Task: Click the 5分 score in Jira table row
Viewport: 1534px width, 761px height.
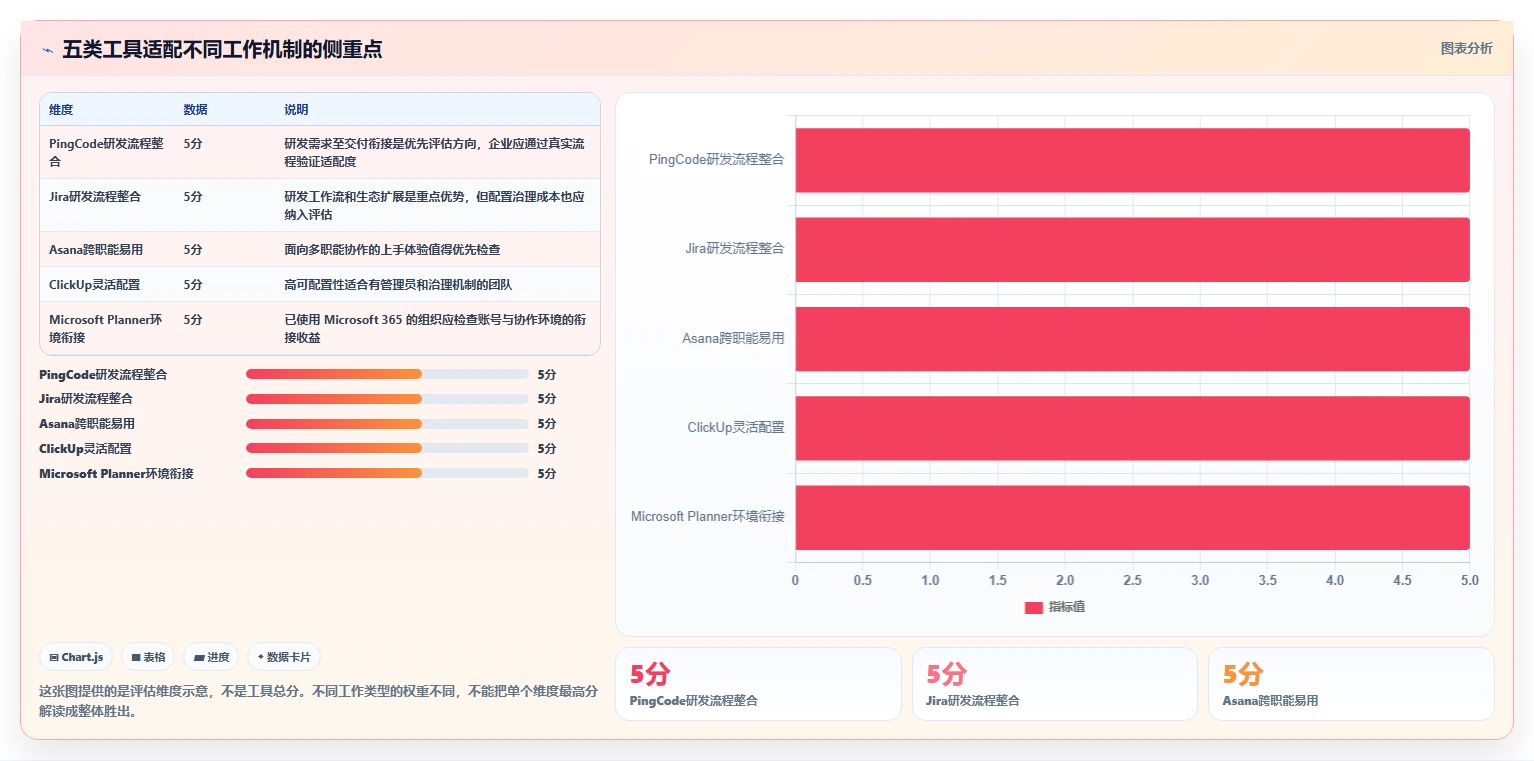Action: pos(193,197)
